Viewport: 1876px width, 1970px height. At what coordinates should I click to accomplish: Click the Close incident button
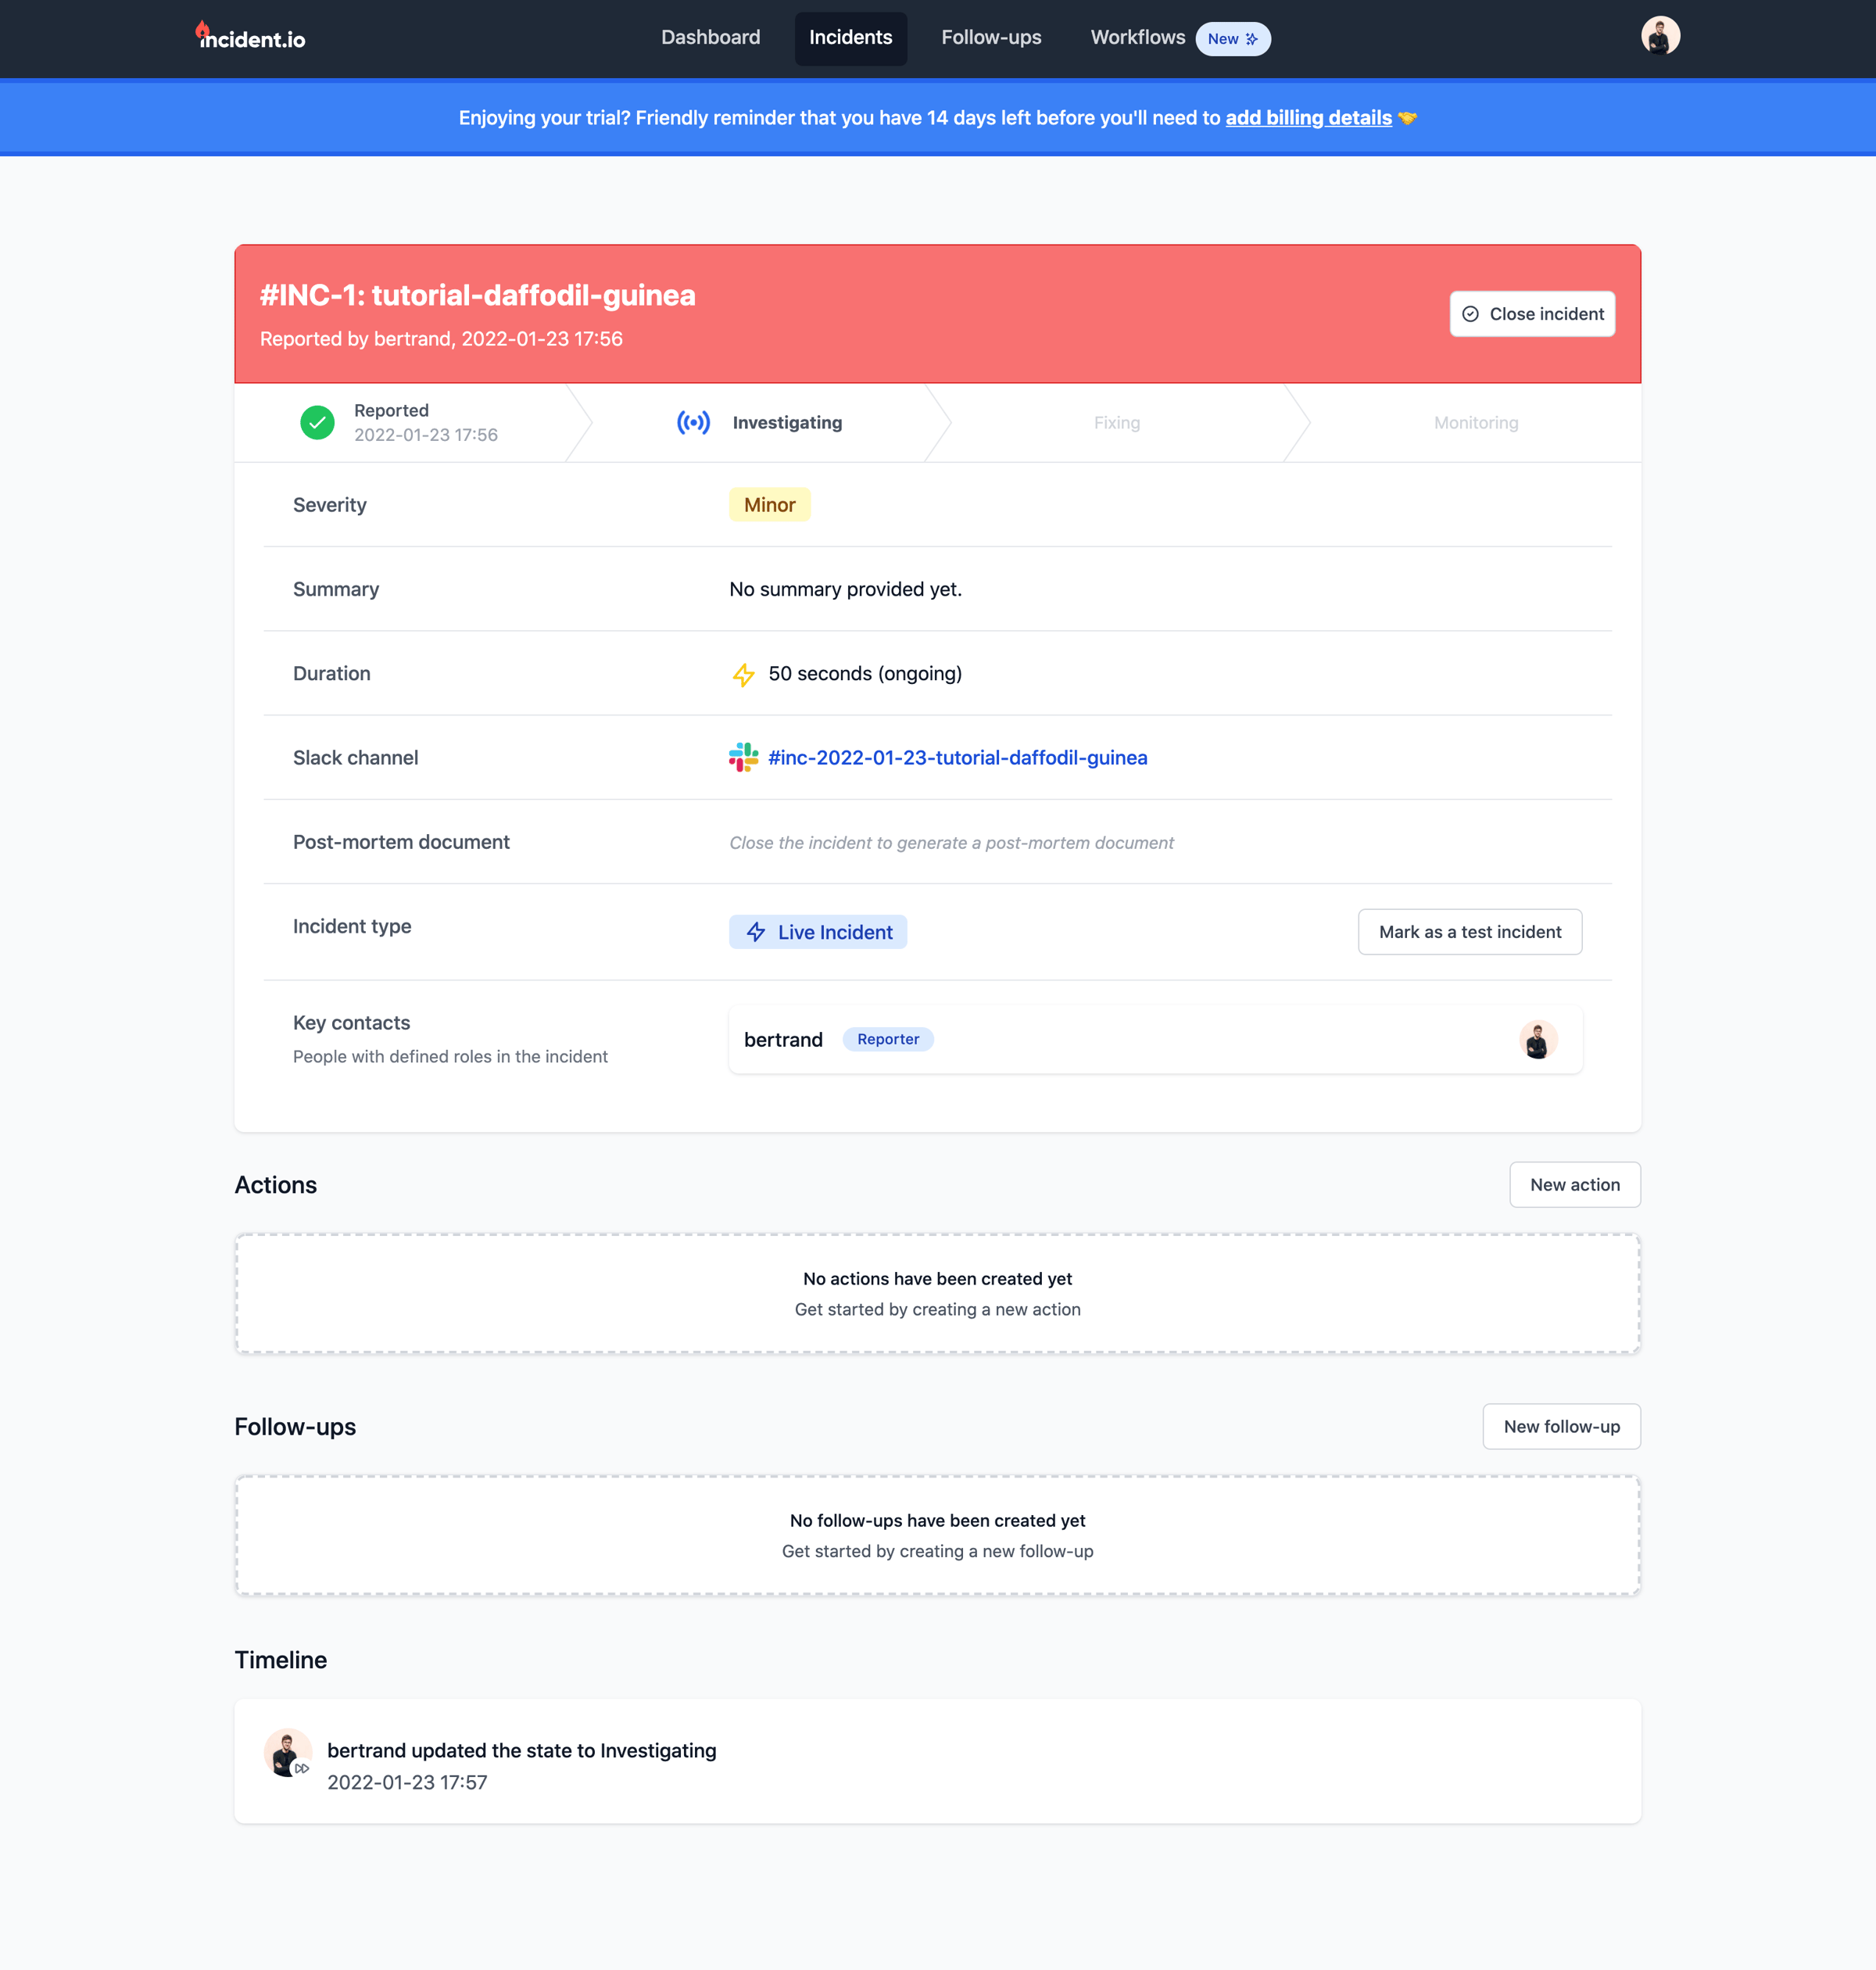click(1531, 314)
